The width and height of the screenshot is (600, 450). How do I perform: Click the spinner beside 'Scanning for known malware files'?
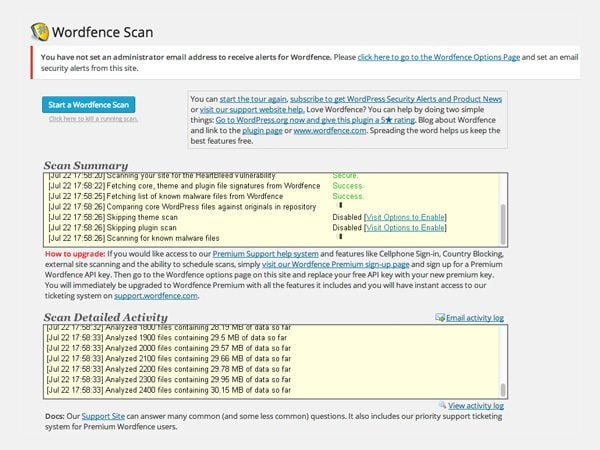click(x=340, y=237)
